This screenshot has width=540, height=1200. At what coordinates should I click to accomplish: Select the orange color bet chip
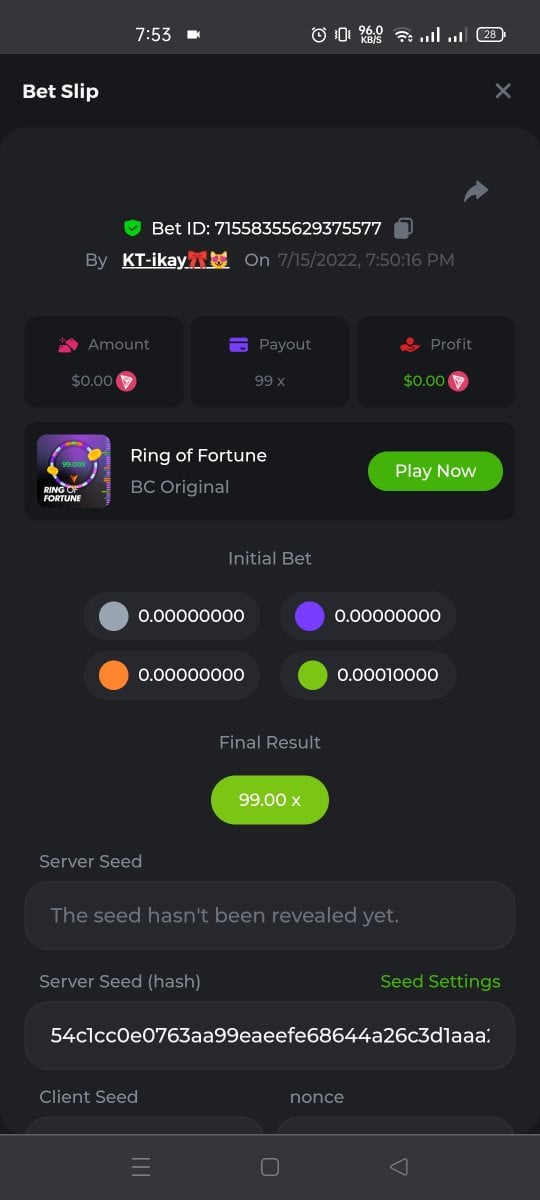coord(172,675)
